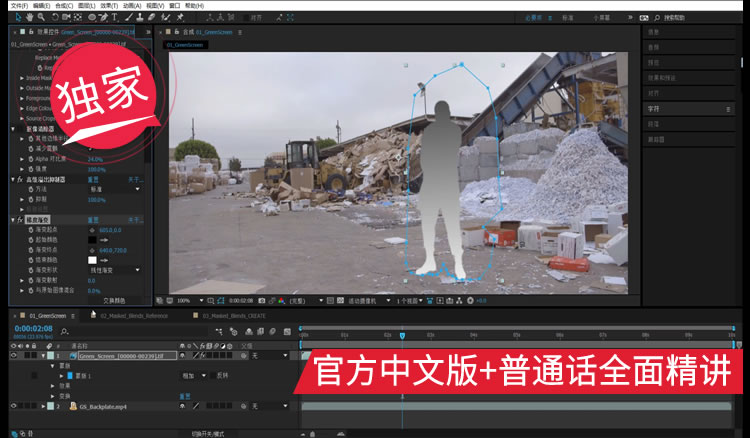The image size is (750, 438).
Task: Select the Puppet Pin tool
Action: (180, 17)
